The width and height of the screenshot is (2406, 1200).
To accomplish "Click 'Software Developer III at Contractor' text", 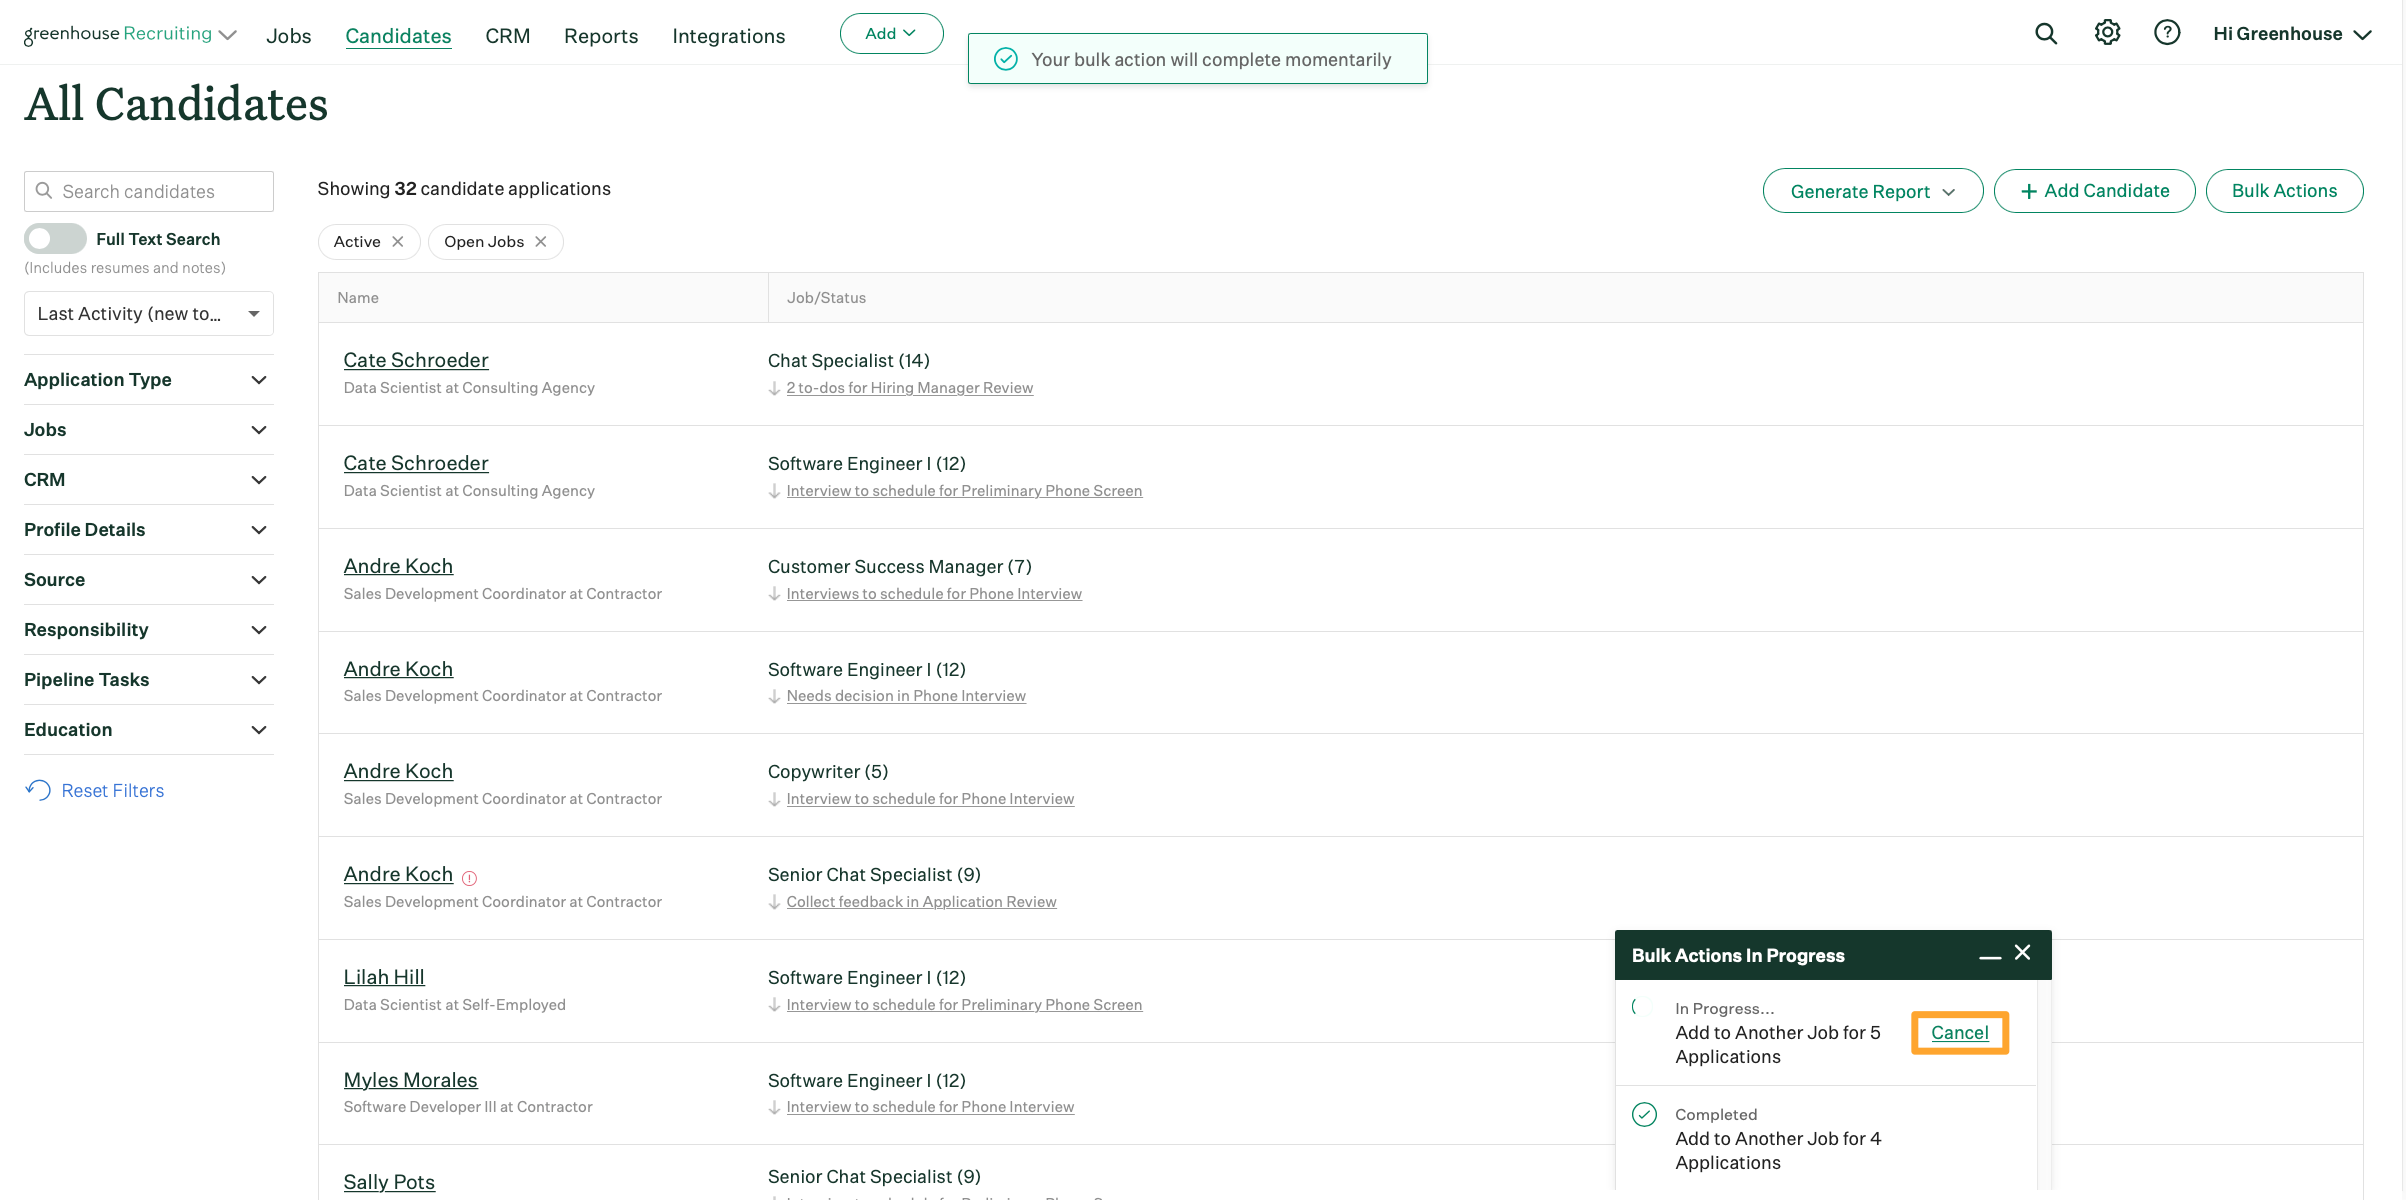I will [x=468, y=1107].
